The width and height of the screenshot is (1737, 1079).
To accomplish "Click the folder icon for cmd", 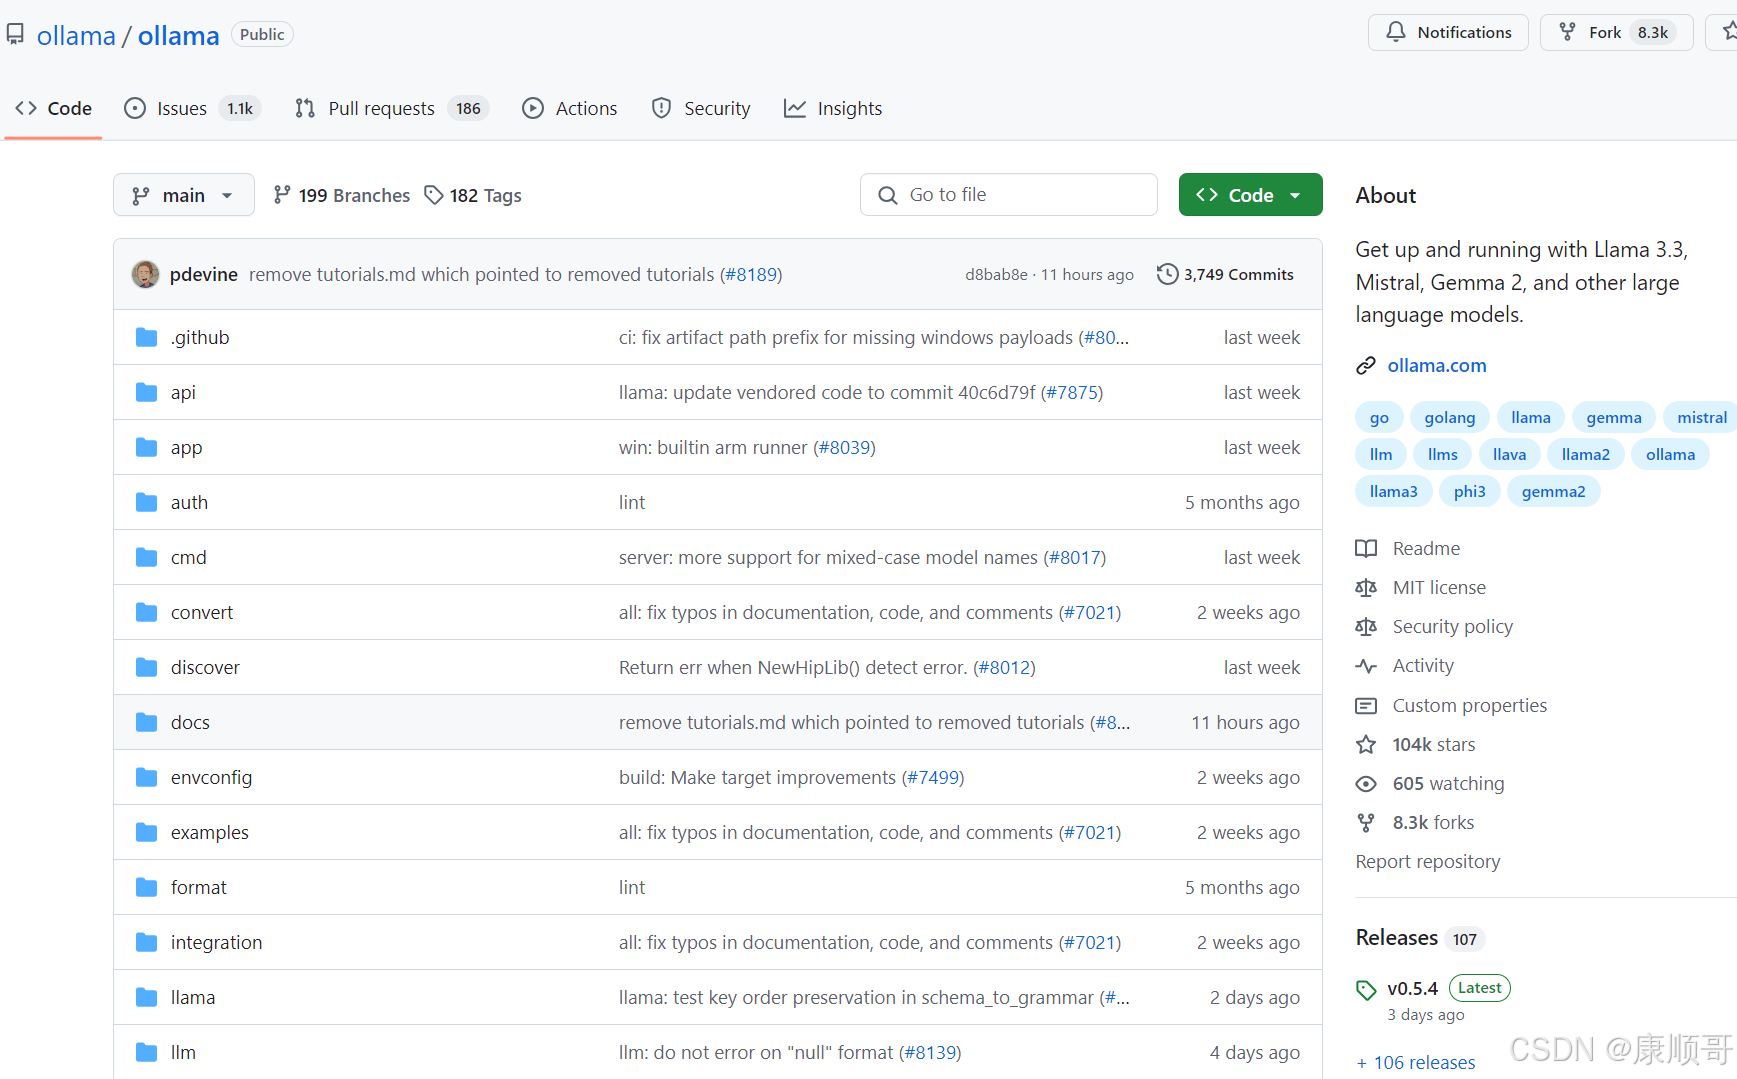I will pos(146,557).
